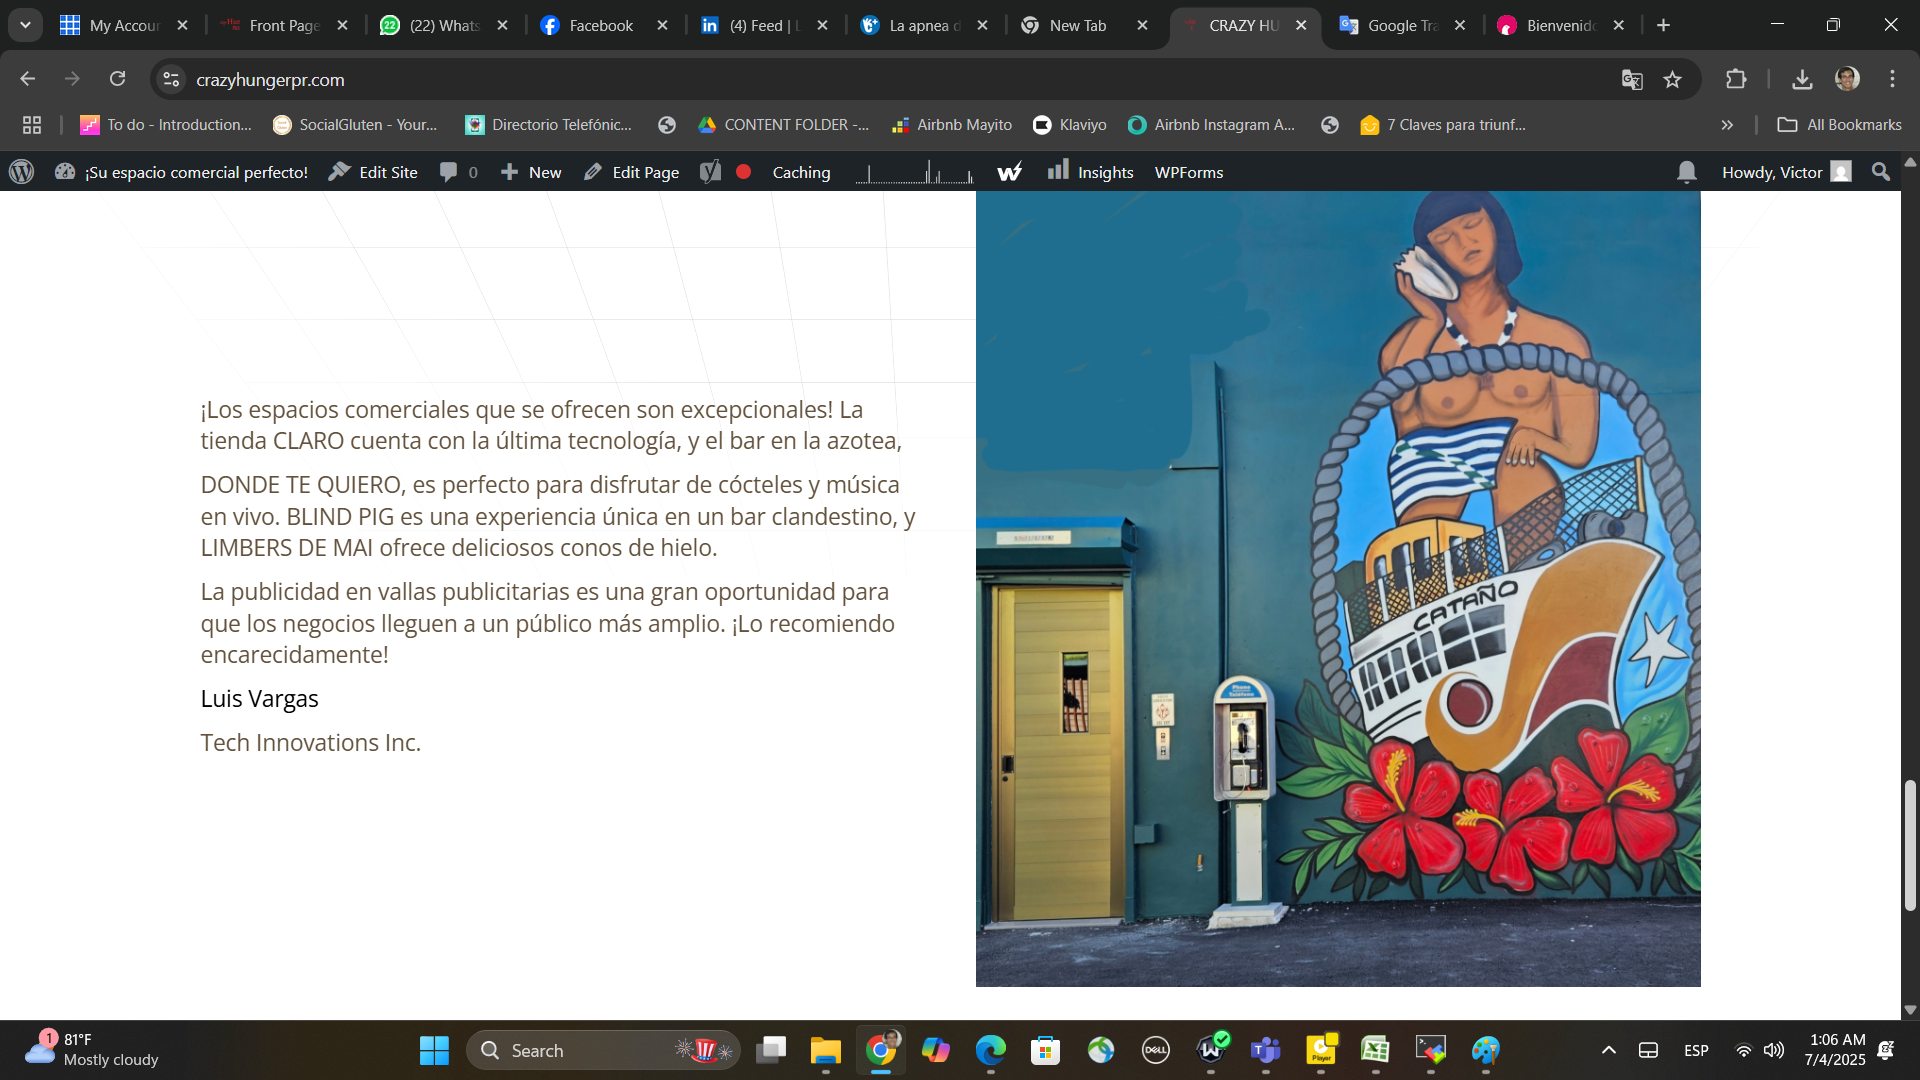Open the site stats sparkline graph
The width and height of the screenshot is (1920, 1080).
tap(915, 172)
